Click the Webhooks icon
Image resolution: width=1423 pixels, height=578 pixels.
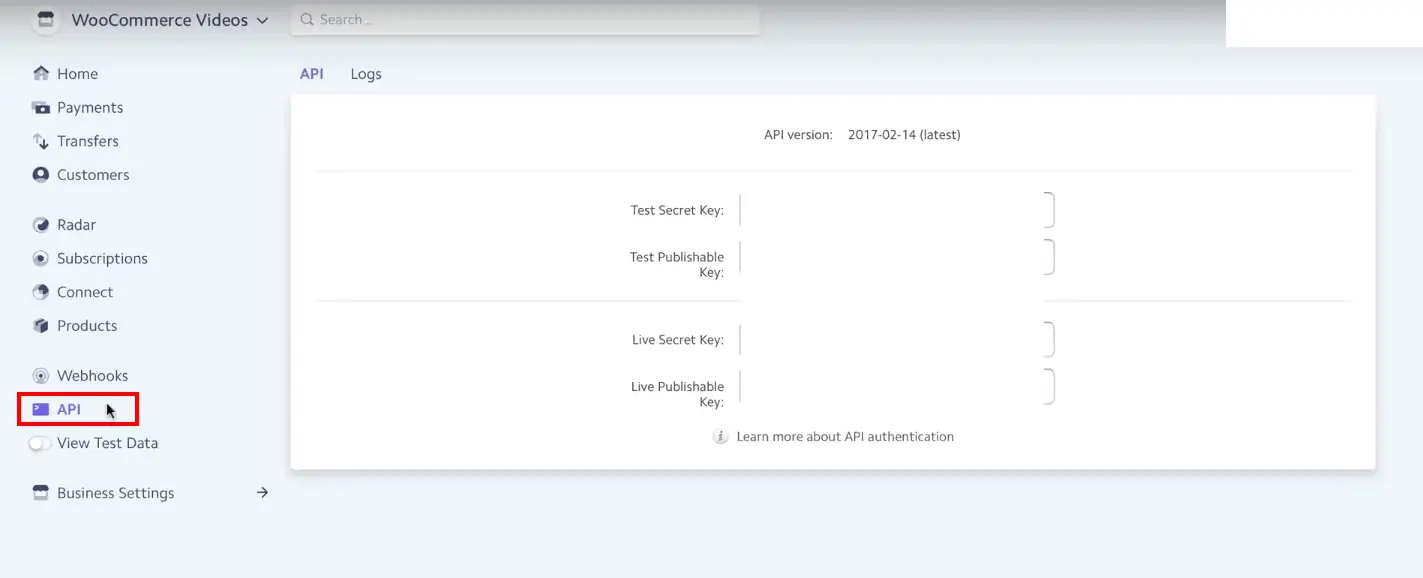coord(41,376)
